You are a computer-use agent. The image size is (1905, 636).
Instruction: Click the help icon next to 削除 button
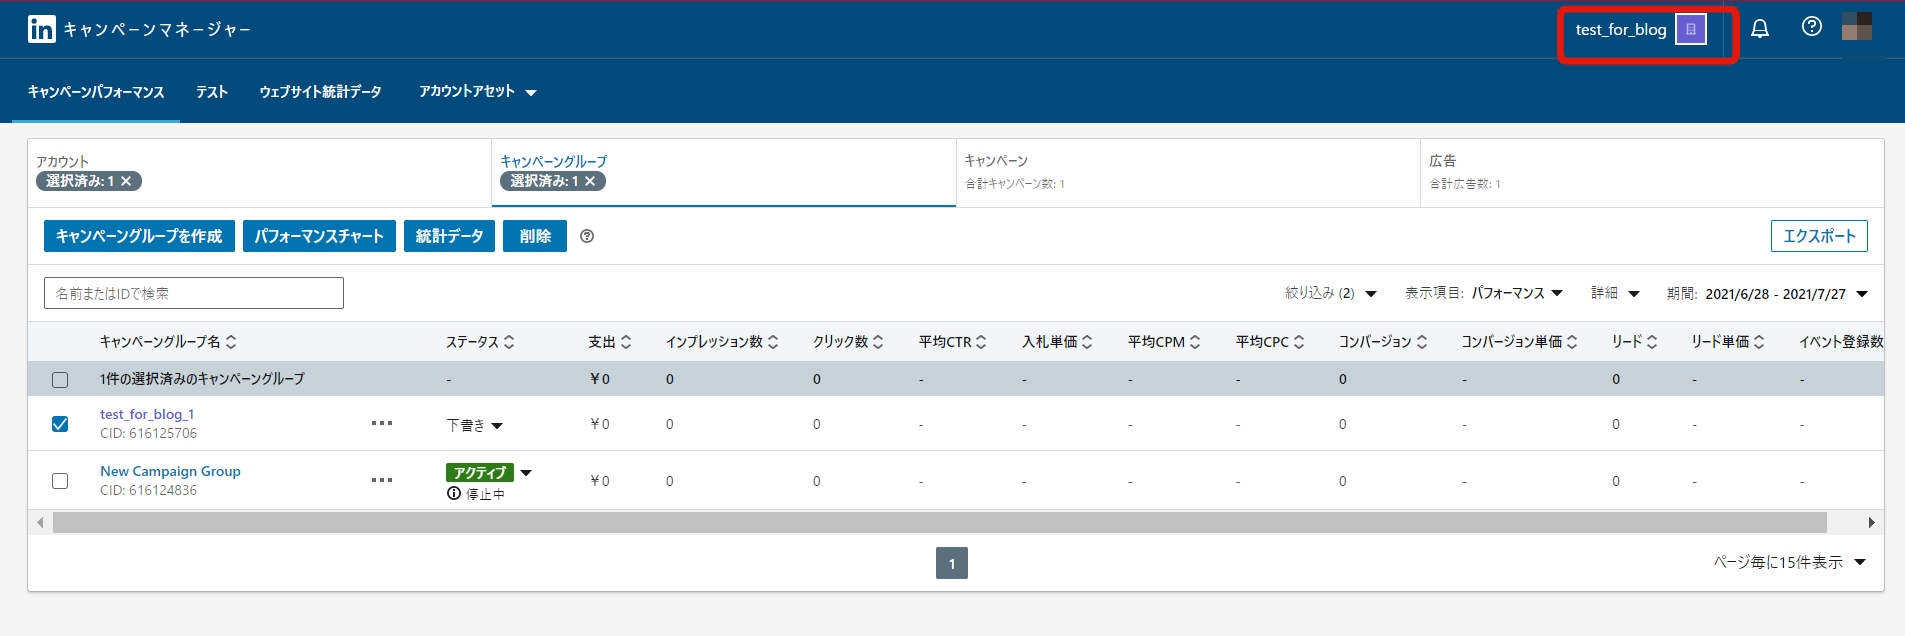587,237
